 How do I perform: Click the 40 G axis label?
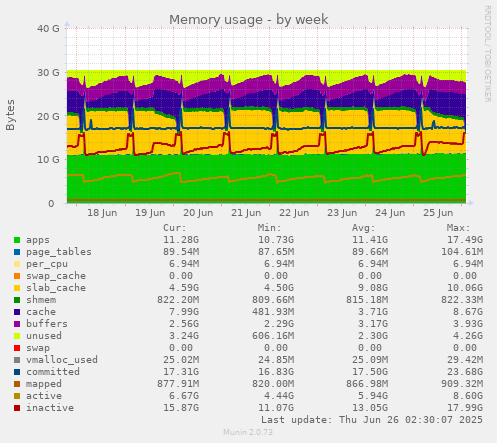tap(48, 29)
